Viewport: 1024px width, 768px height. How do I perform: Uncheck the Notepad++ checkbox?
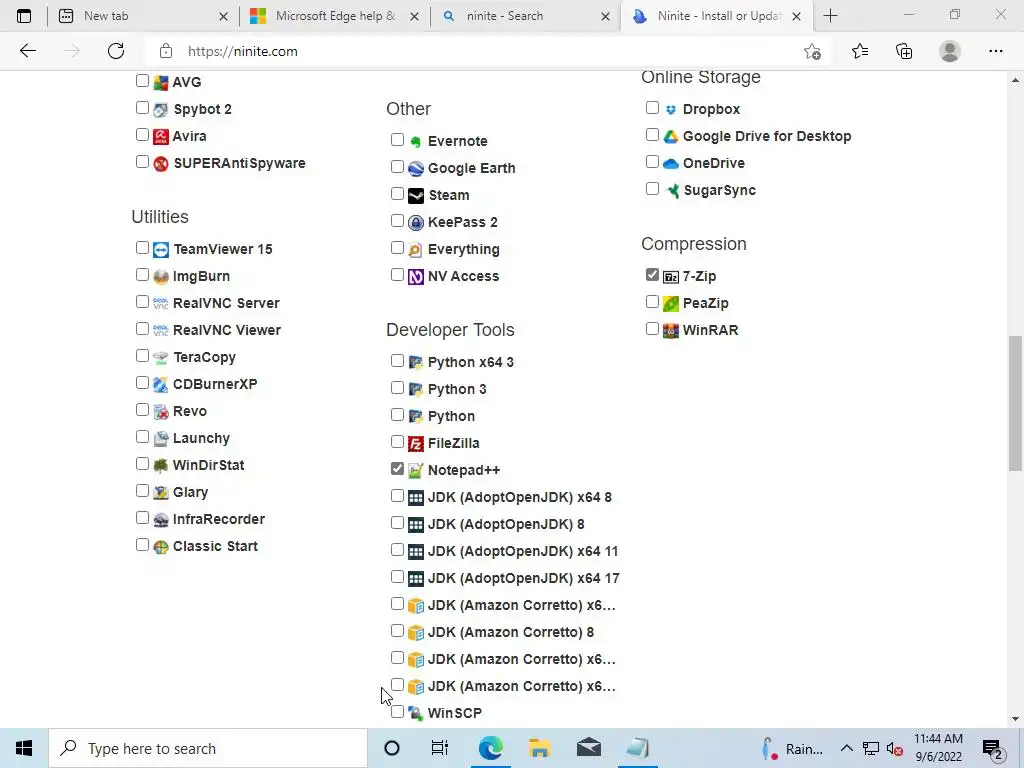[397, 468]
